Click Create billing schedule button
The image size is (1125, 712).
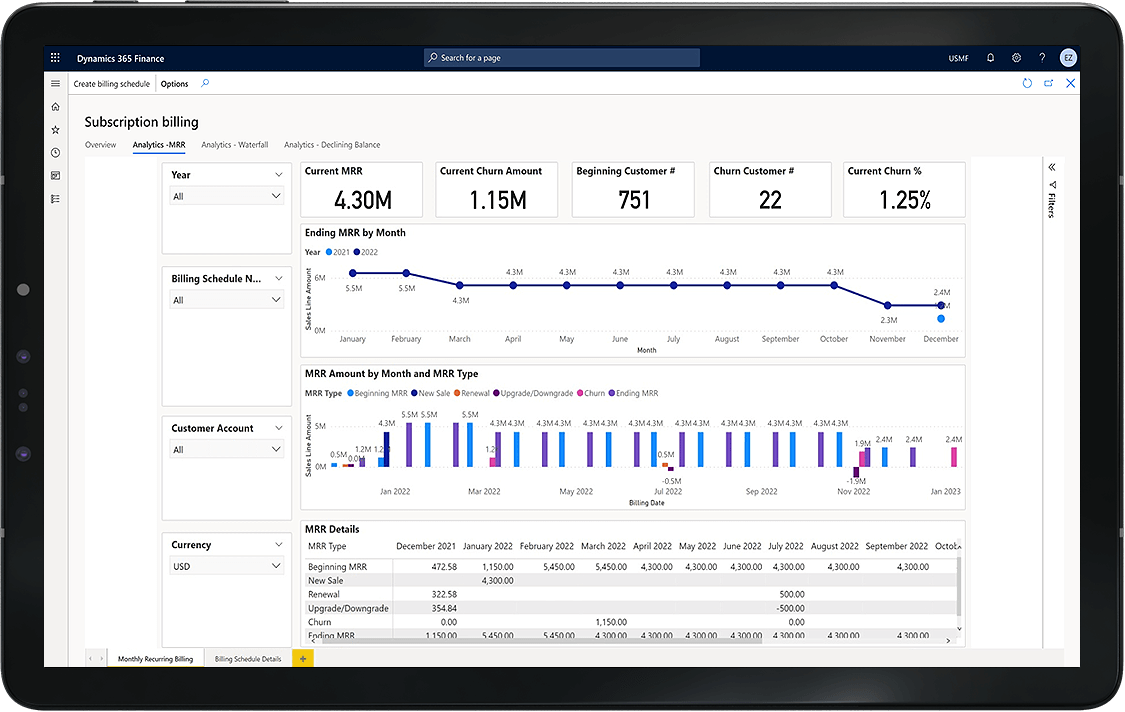tap(112, 84)
